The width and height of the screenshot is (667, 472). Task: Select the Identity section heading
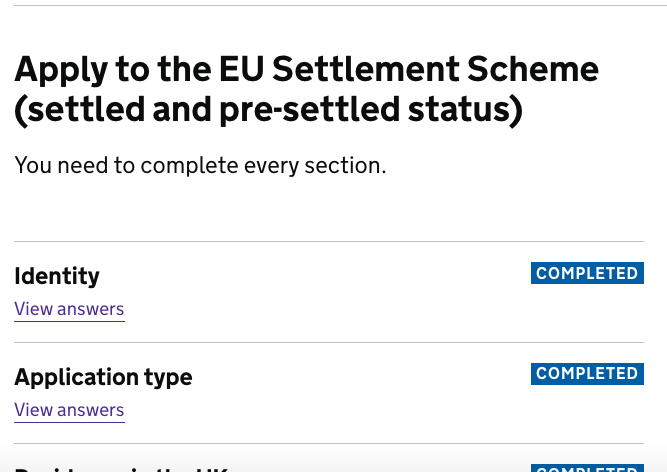[57, 276]
